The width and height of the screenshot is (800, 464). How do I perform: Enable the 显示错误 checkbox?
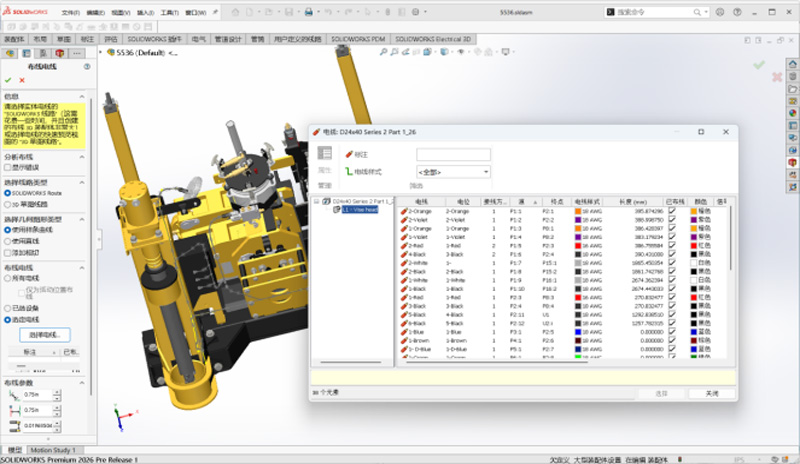[x=8, y=167]
